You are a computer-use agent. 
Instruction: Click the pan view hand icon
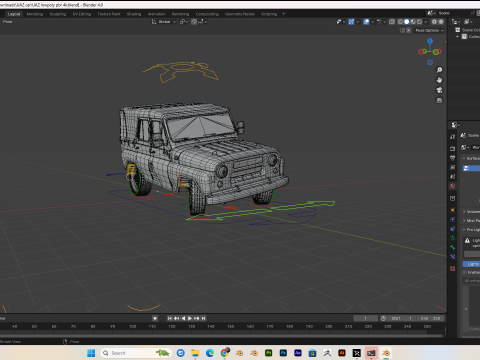point(439,80)
